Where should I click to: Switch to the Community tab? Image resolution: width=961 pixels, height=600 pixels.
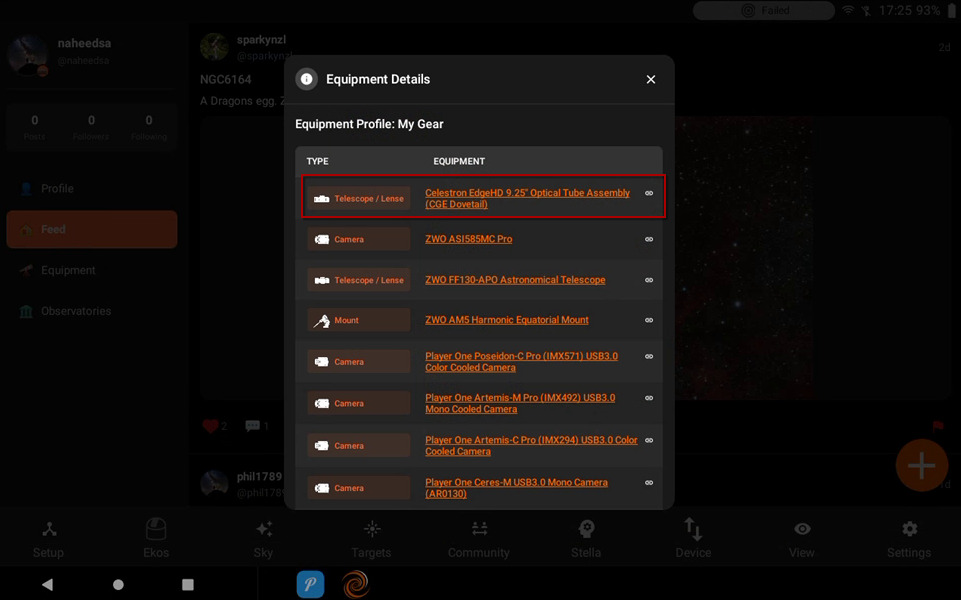tap(479, 539)
